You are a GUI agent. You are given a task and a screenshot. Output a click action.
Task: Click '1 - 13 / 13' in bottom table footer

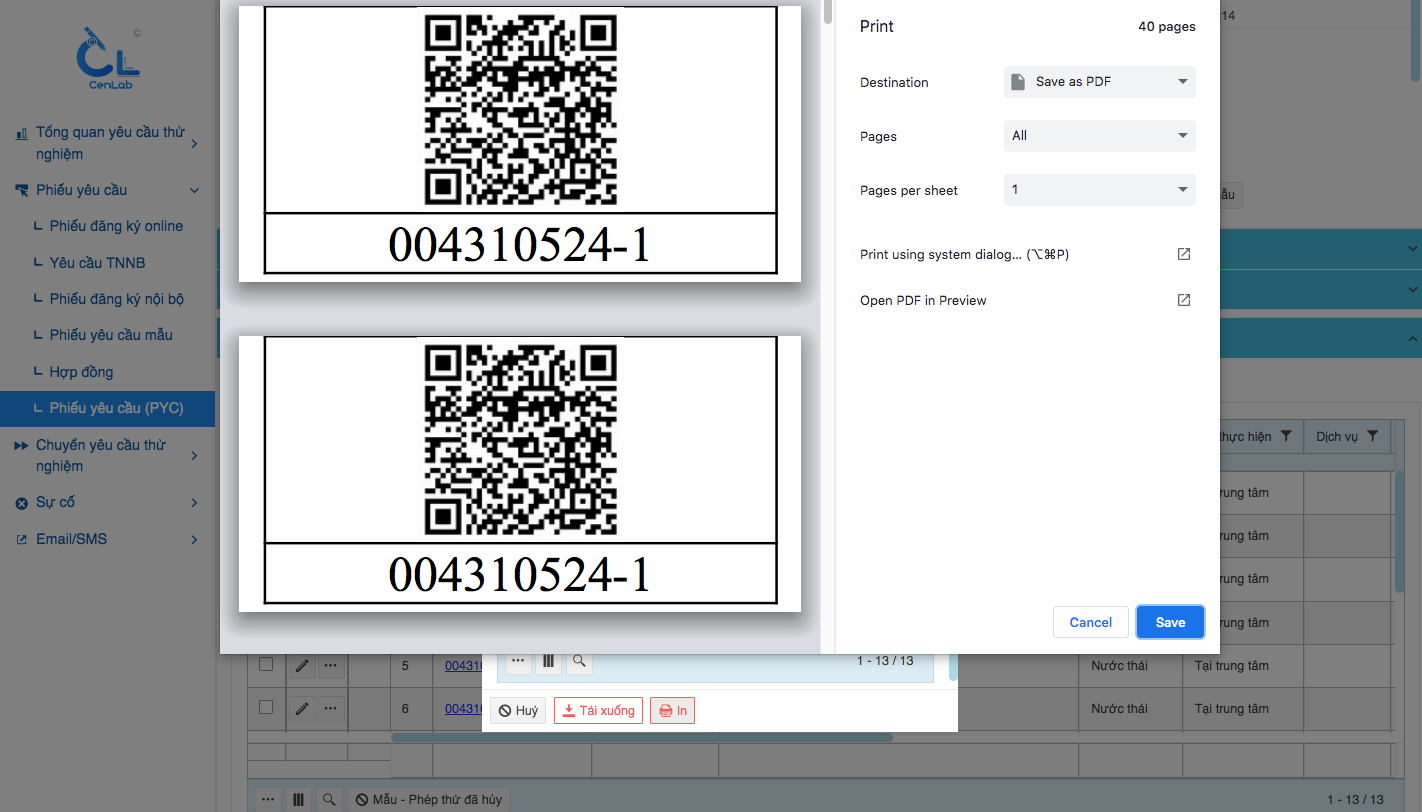pyautogui.click(x=1355, y=800)
